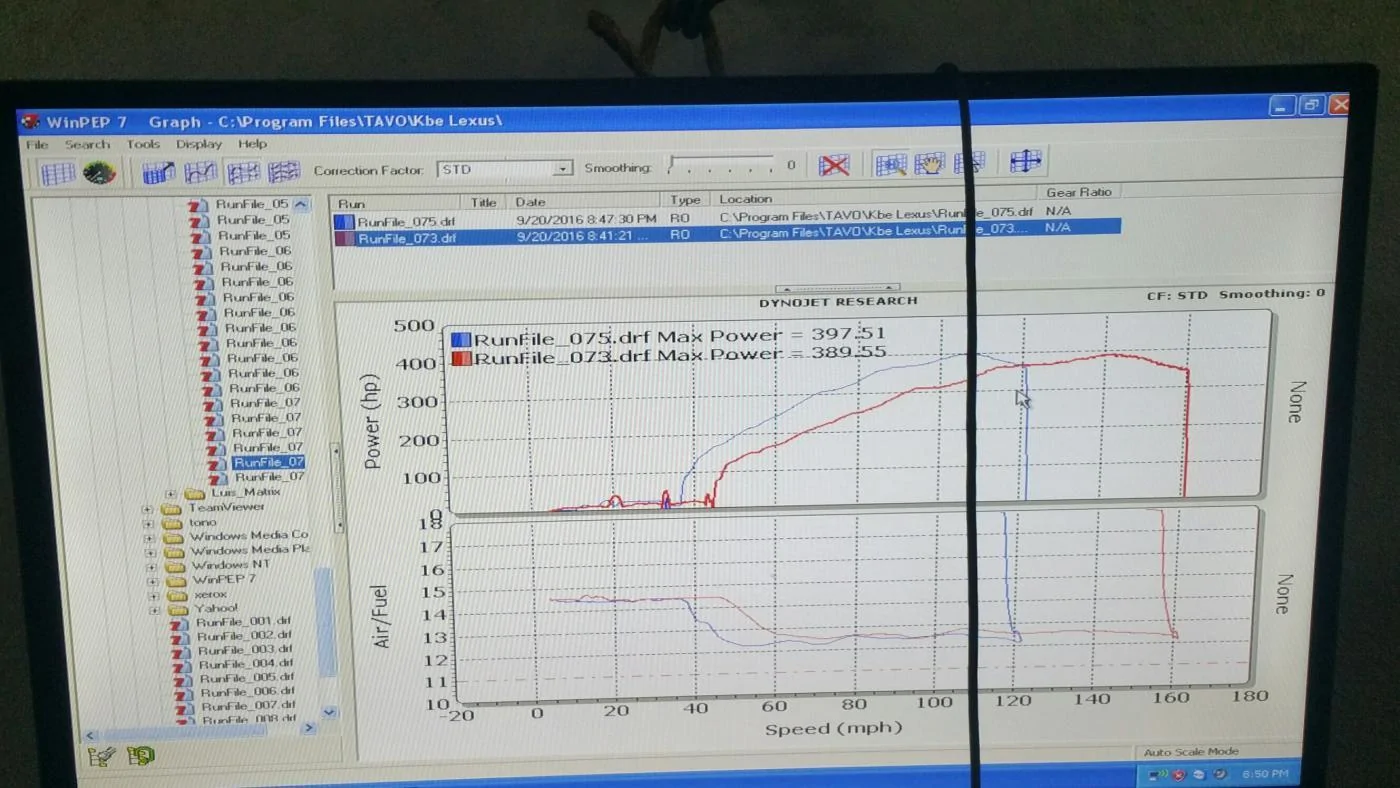The width and height of the screenshot is (1400, 788).
Task: Select RunFile_003.drf in the tree
Action: [245, 649]
